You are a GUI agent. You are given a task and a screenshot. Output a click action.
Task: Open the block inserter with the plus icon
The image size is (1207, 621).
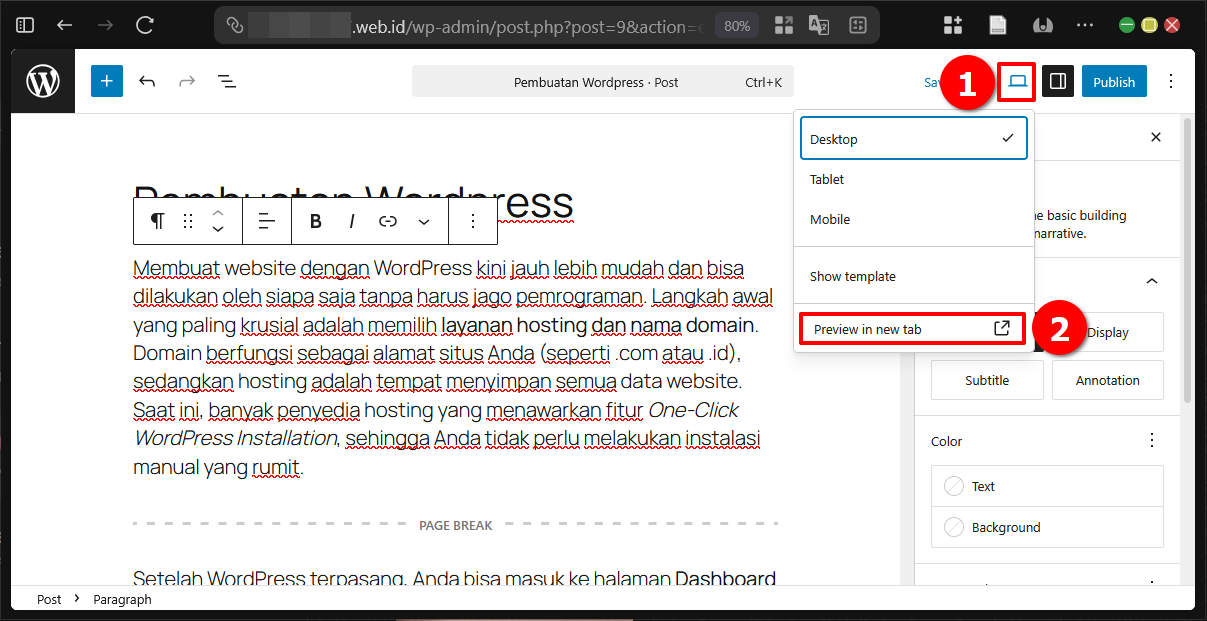[106, 81]
